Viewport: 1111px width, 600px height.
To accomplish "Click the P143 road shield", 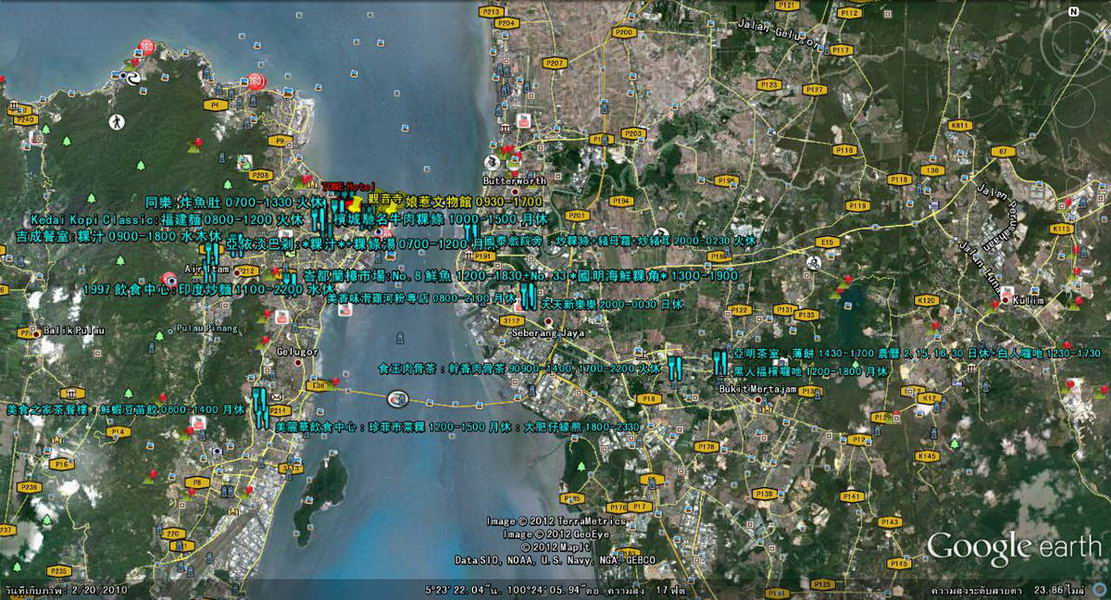I will [x=890, y=523].
